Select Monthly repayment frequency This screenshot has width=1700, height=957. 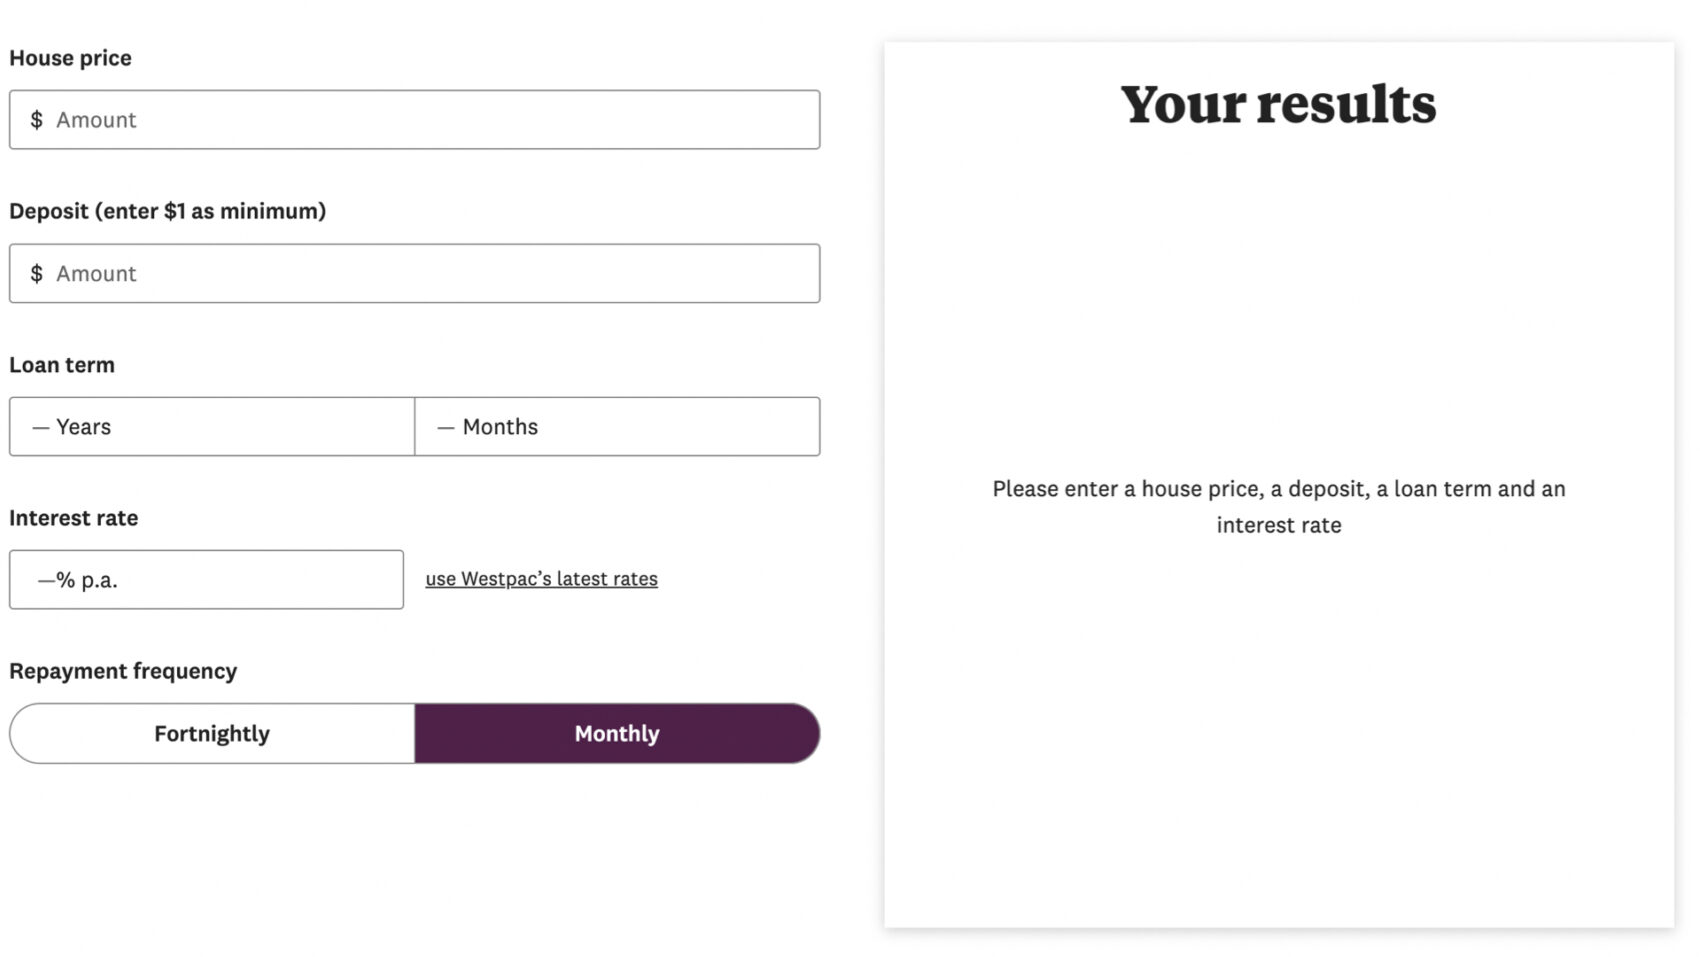[x=616, y=733]
